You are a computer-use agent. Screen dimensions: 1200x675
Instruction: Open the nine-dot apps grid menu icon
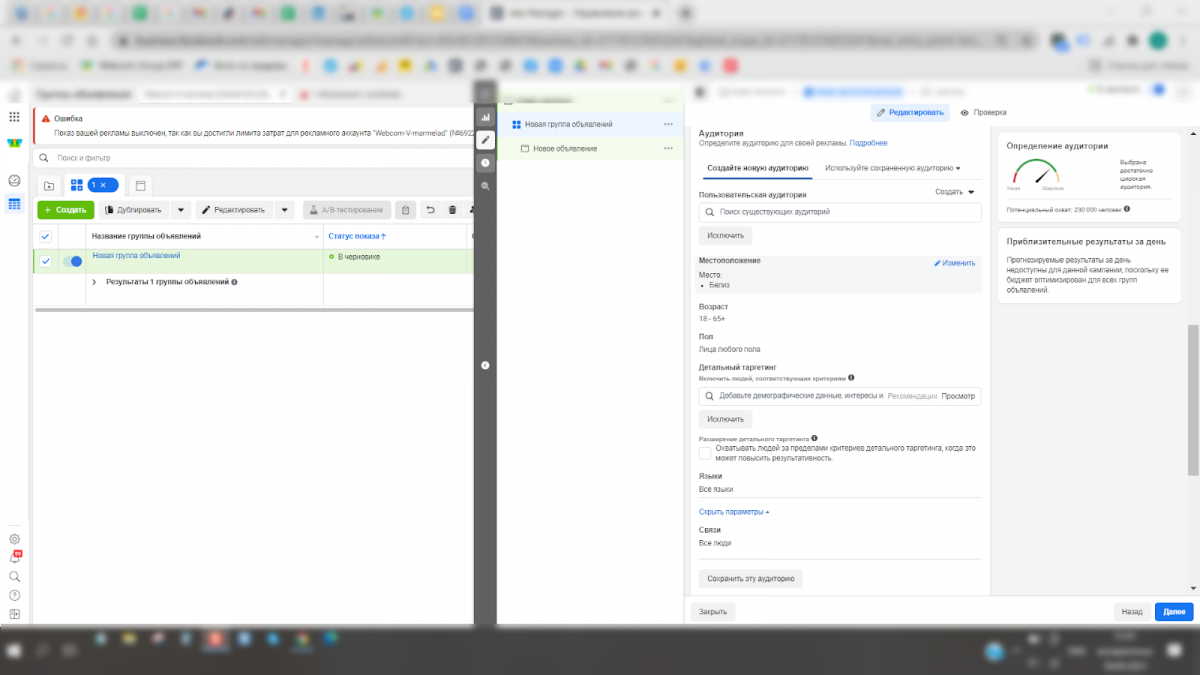coord(14,117)
